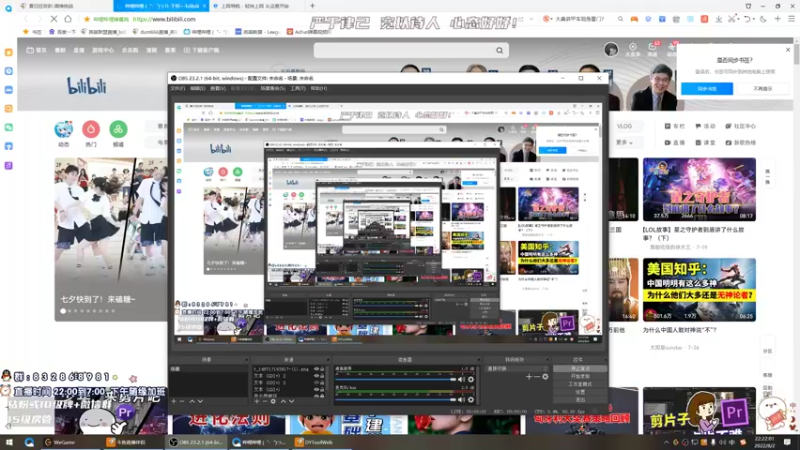Open browser downloads icon
The width and height of the screenshot is (800, 450).
(x=718, y=19)
